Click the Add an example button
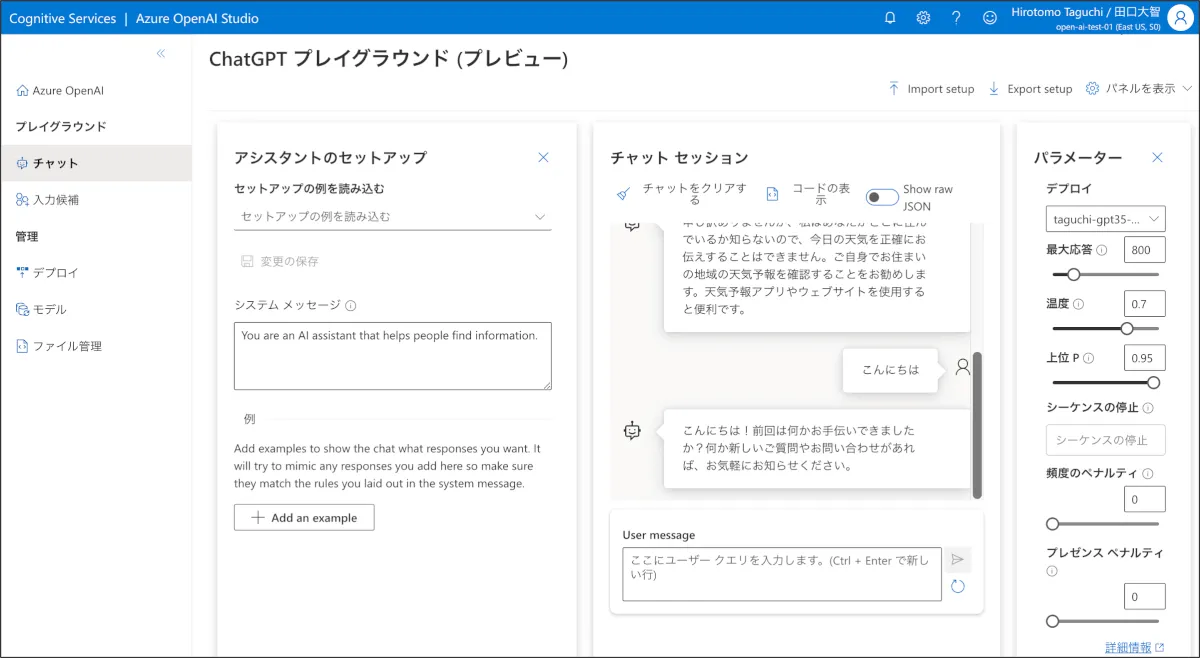The height and width of the screenshot is (658, 1200). (x=304, y=517)
